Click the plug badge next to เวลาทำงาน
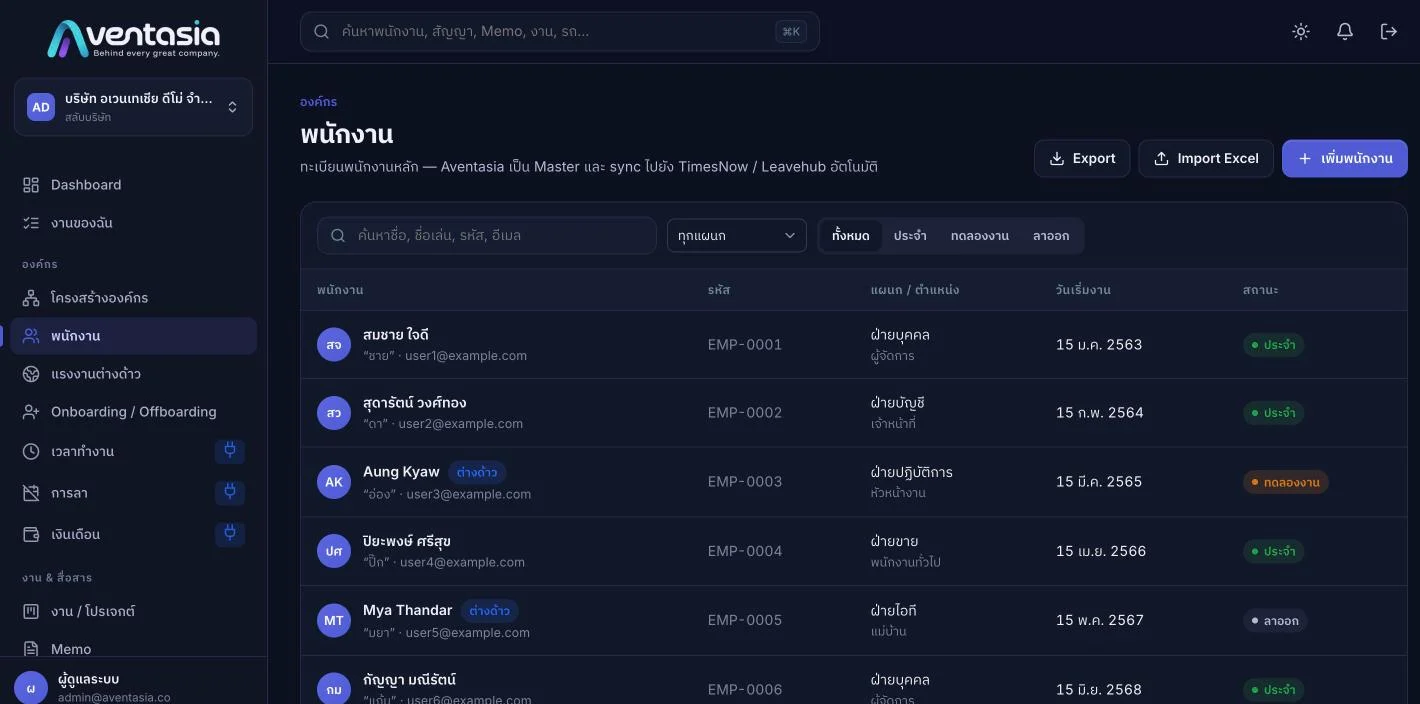 coord(230,451)
